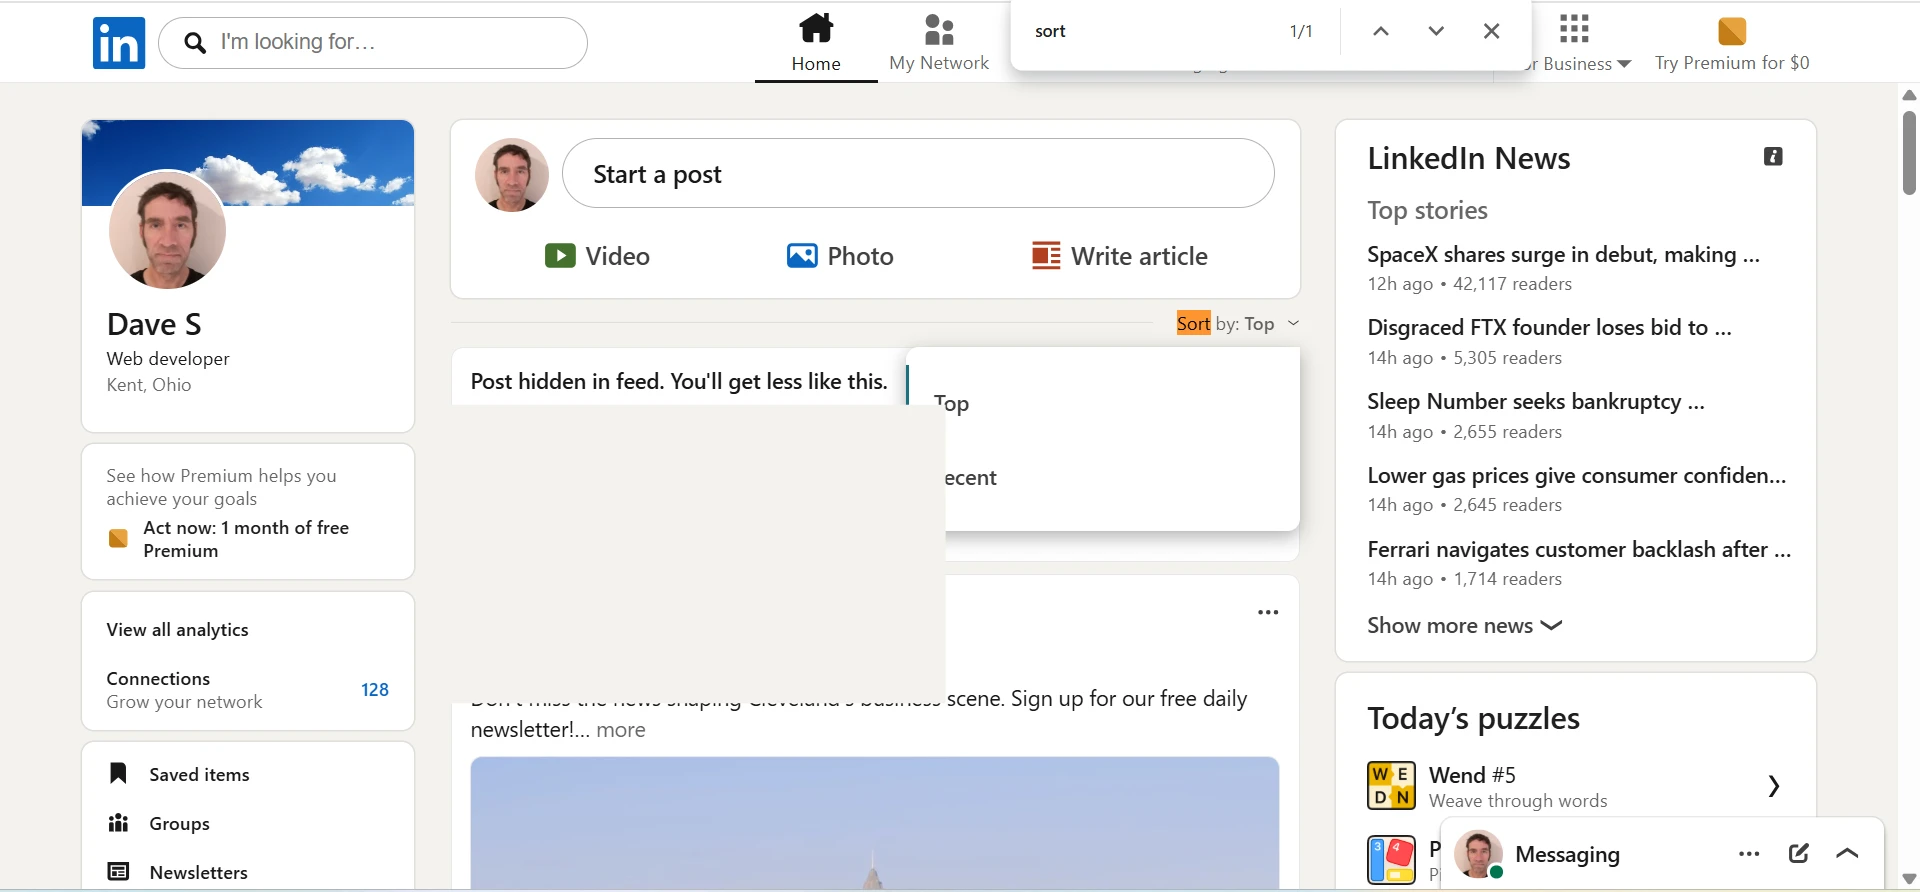Open the LinkedIn logo home link
1920x892 pixels.
[x=119, y=43]
